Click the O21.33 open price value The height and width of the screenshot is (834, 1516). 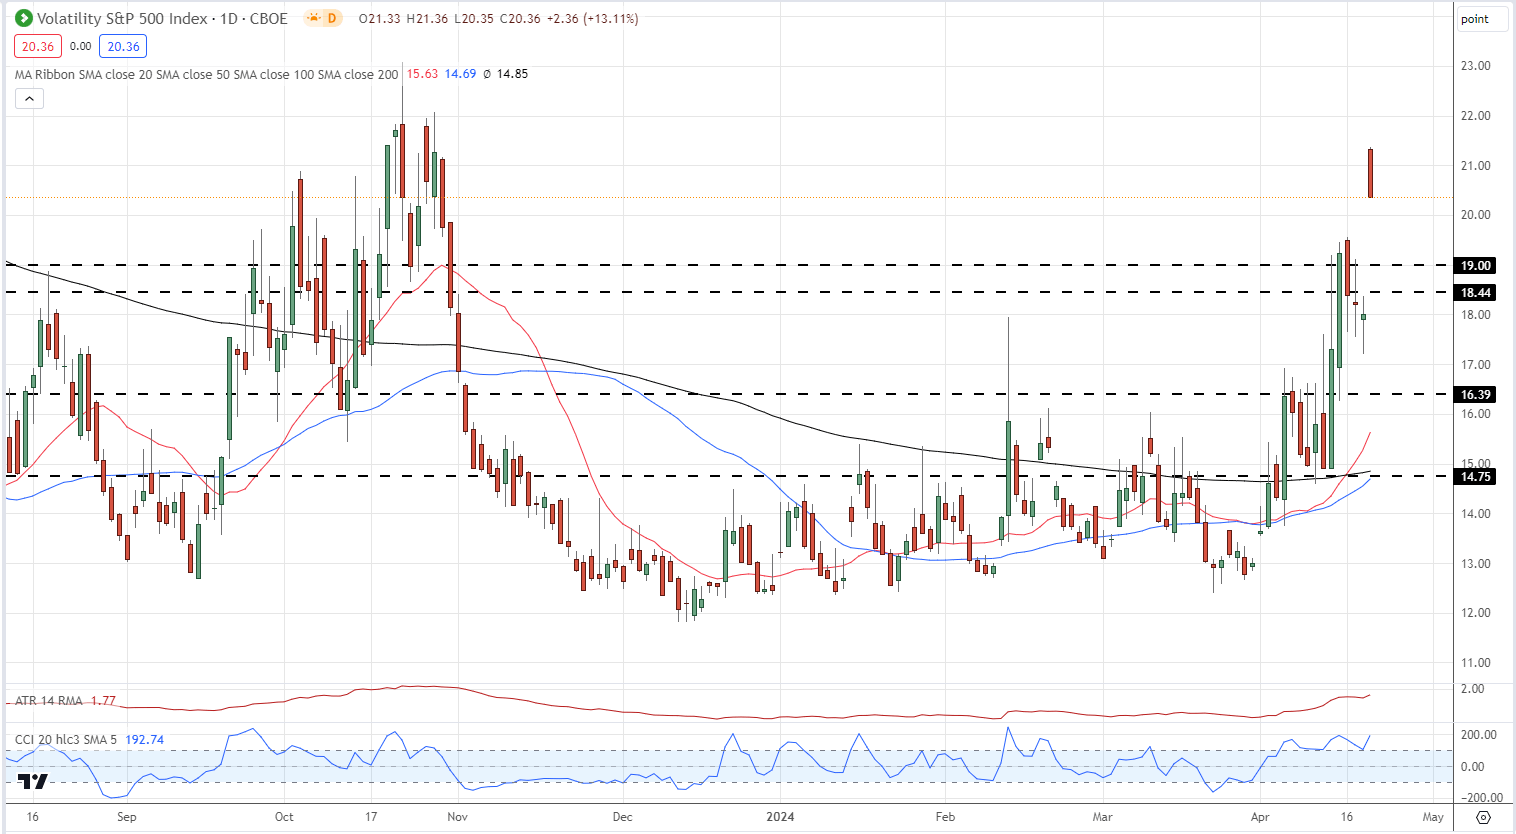coord(380,18)
